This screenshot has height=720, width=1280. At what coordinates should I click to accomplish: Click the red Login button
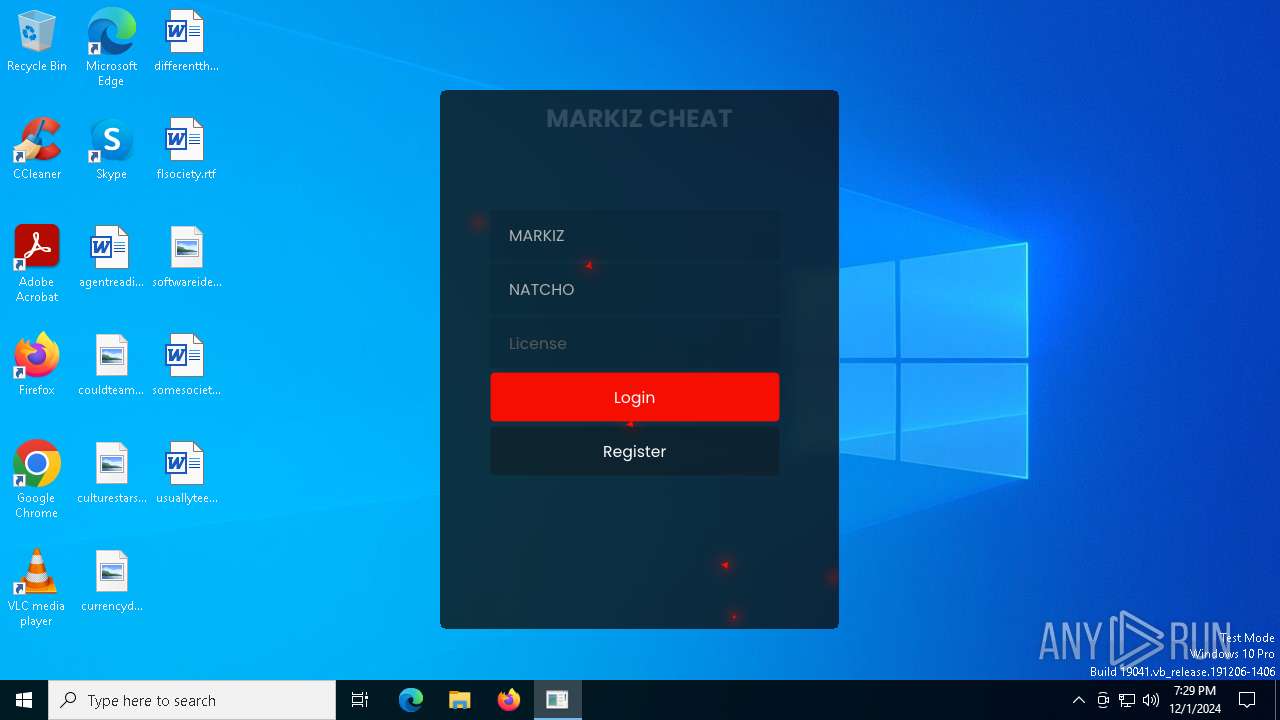coord(634,397)
